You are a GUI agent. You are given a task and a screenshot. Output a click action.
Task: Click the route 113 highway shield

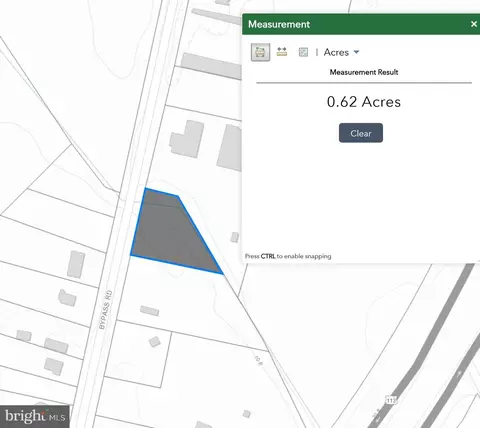pos(391,400)
